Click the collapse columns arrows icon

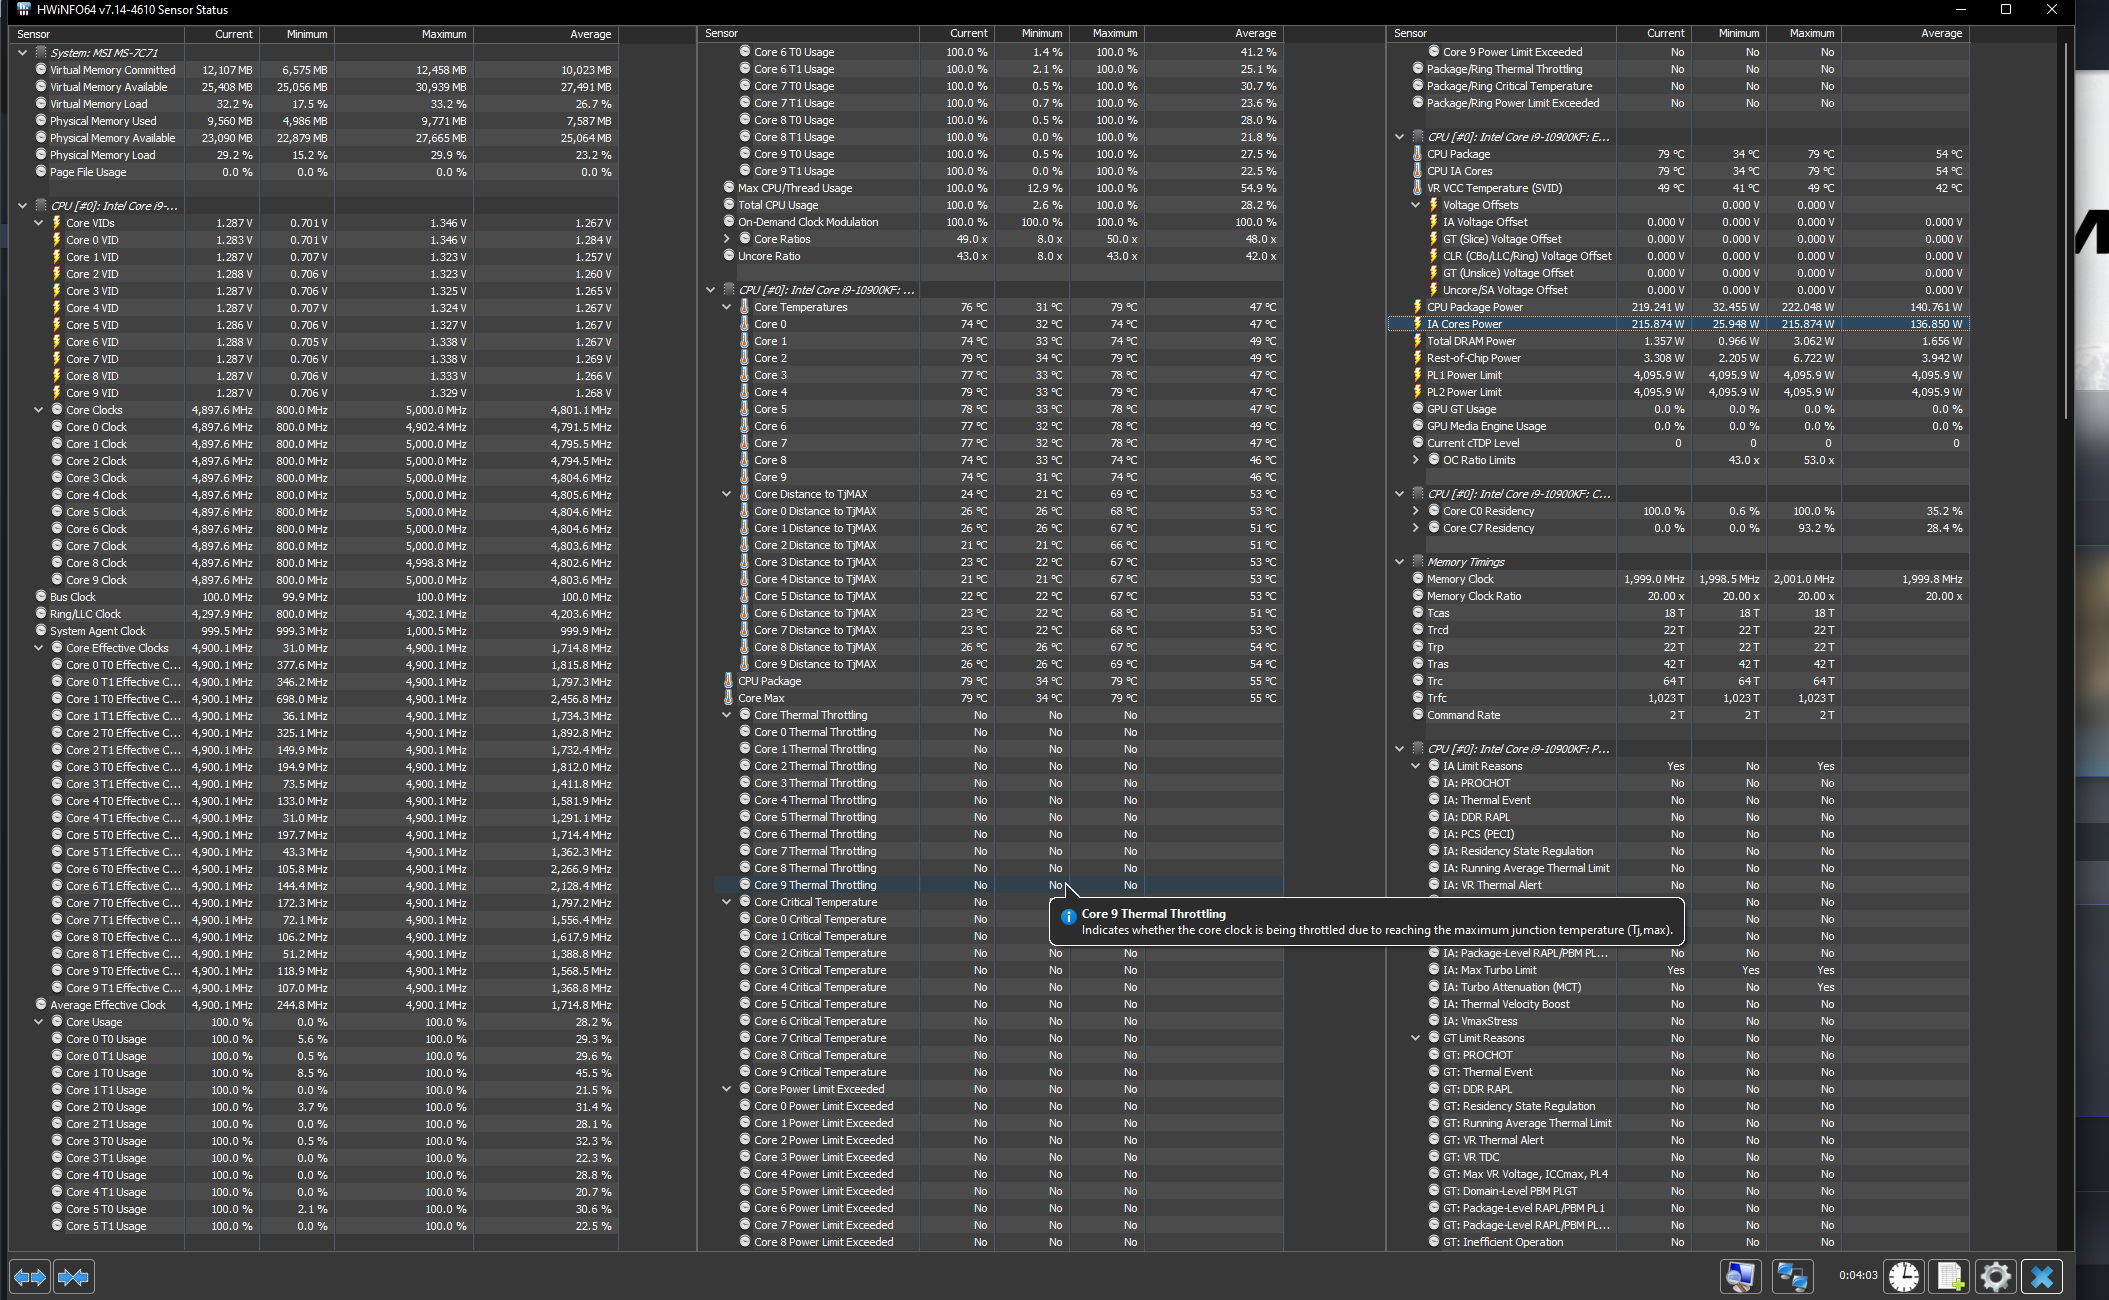click(74, 1277)
